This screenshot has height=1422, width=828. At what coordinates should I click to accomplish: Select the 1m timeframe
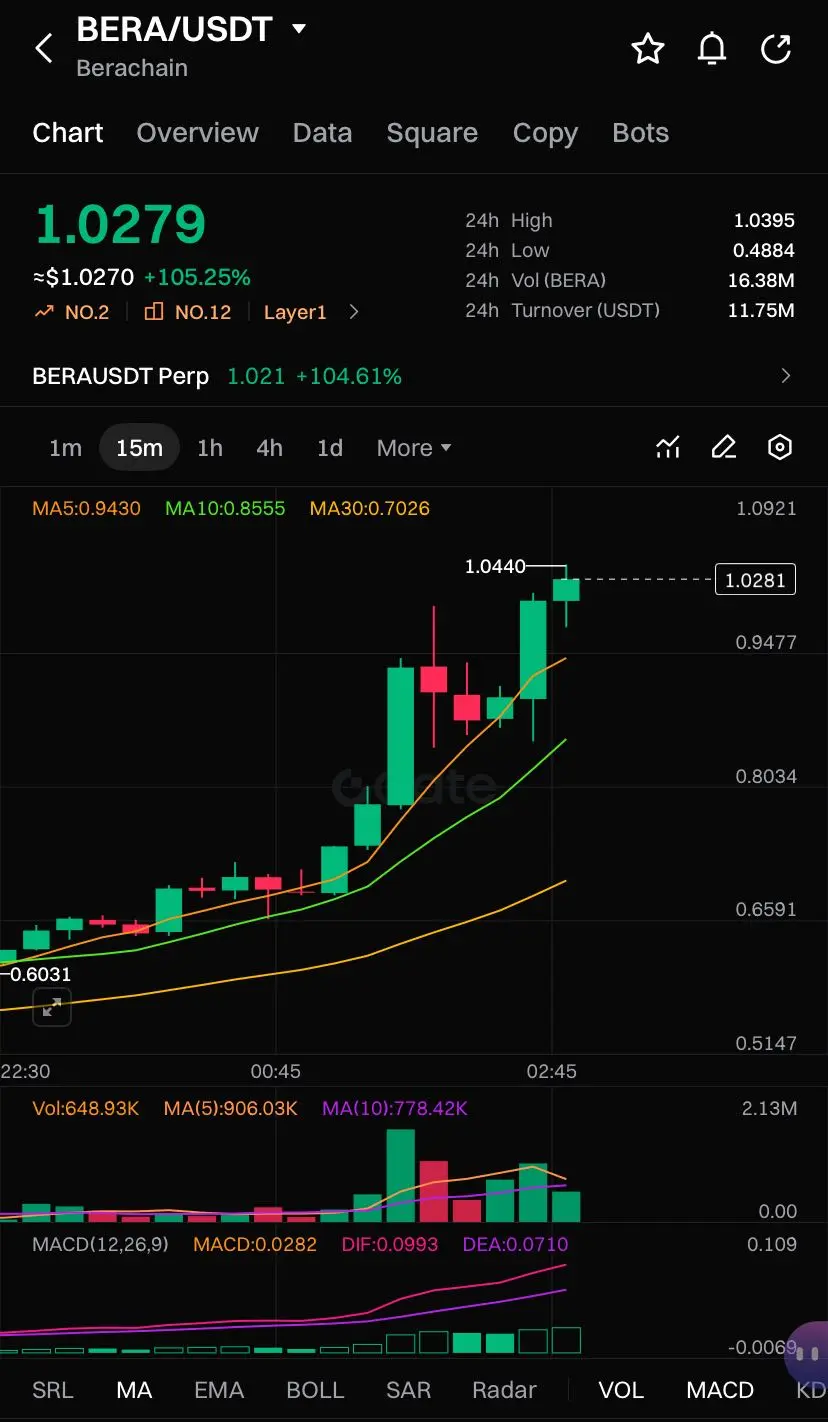point(65,448)
